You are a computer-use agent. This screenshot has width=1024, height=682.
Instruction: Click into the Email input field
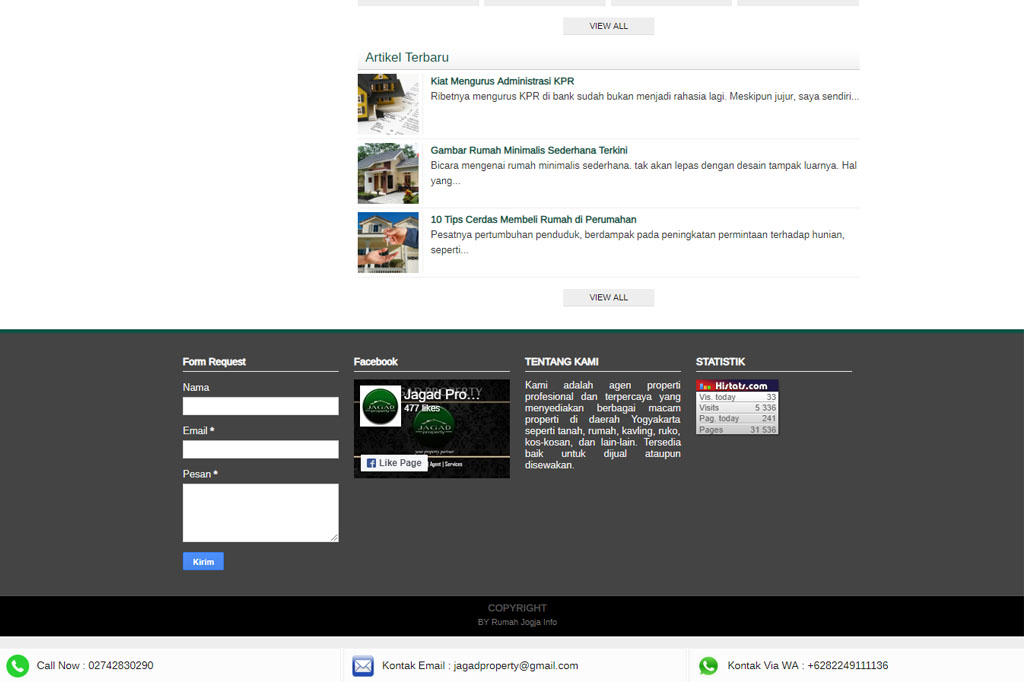click(x=260, y=449)
